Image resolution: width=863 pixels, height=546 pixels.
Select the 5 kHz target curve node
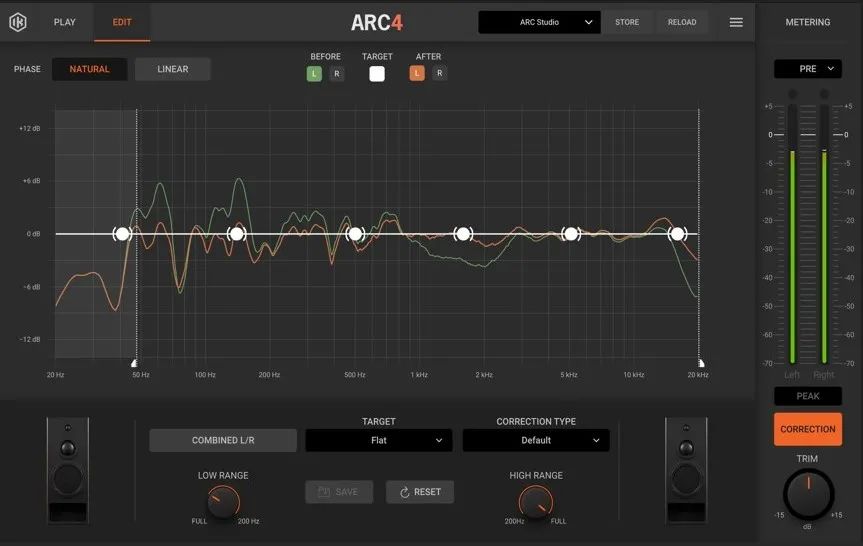[571, 234]
